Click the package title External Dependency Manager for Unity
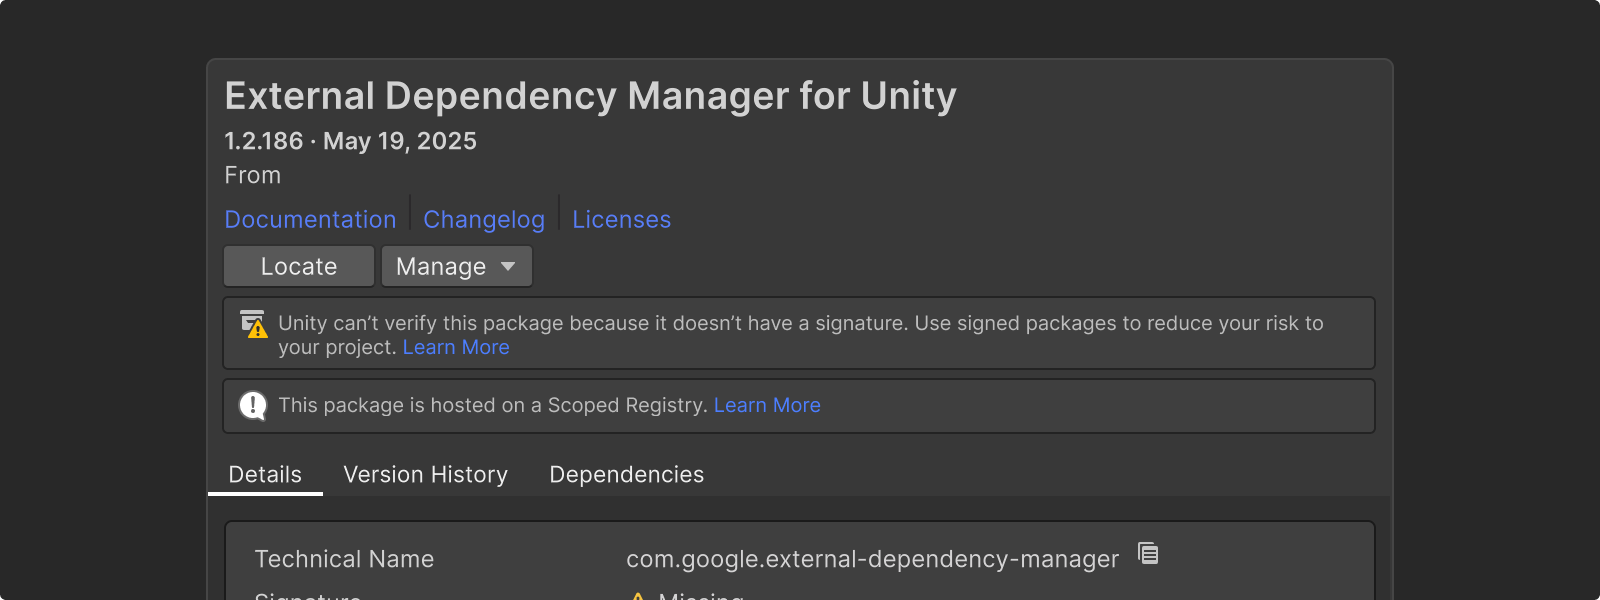Viewport: 1600px width, 600px height. click(590, 96)
